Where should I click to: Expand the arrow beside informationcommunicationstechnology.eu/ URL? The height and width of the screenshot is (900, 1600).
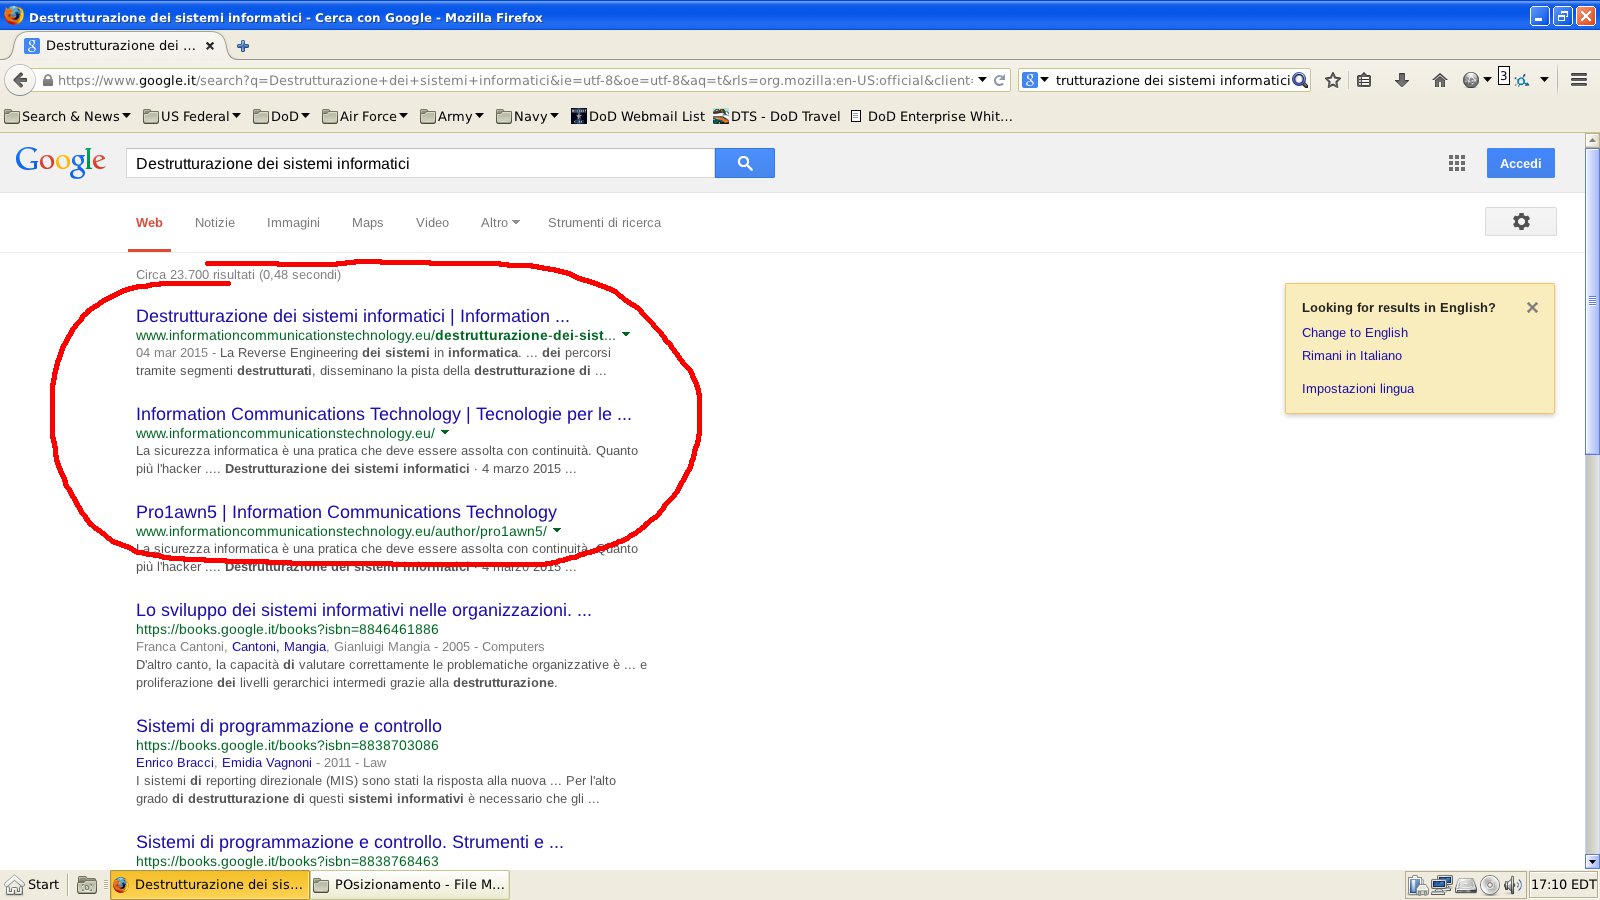tap(445, 432)
